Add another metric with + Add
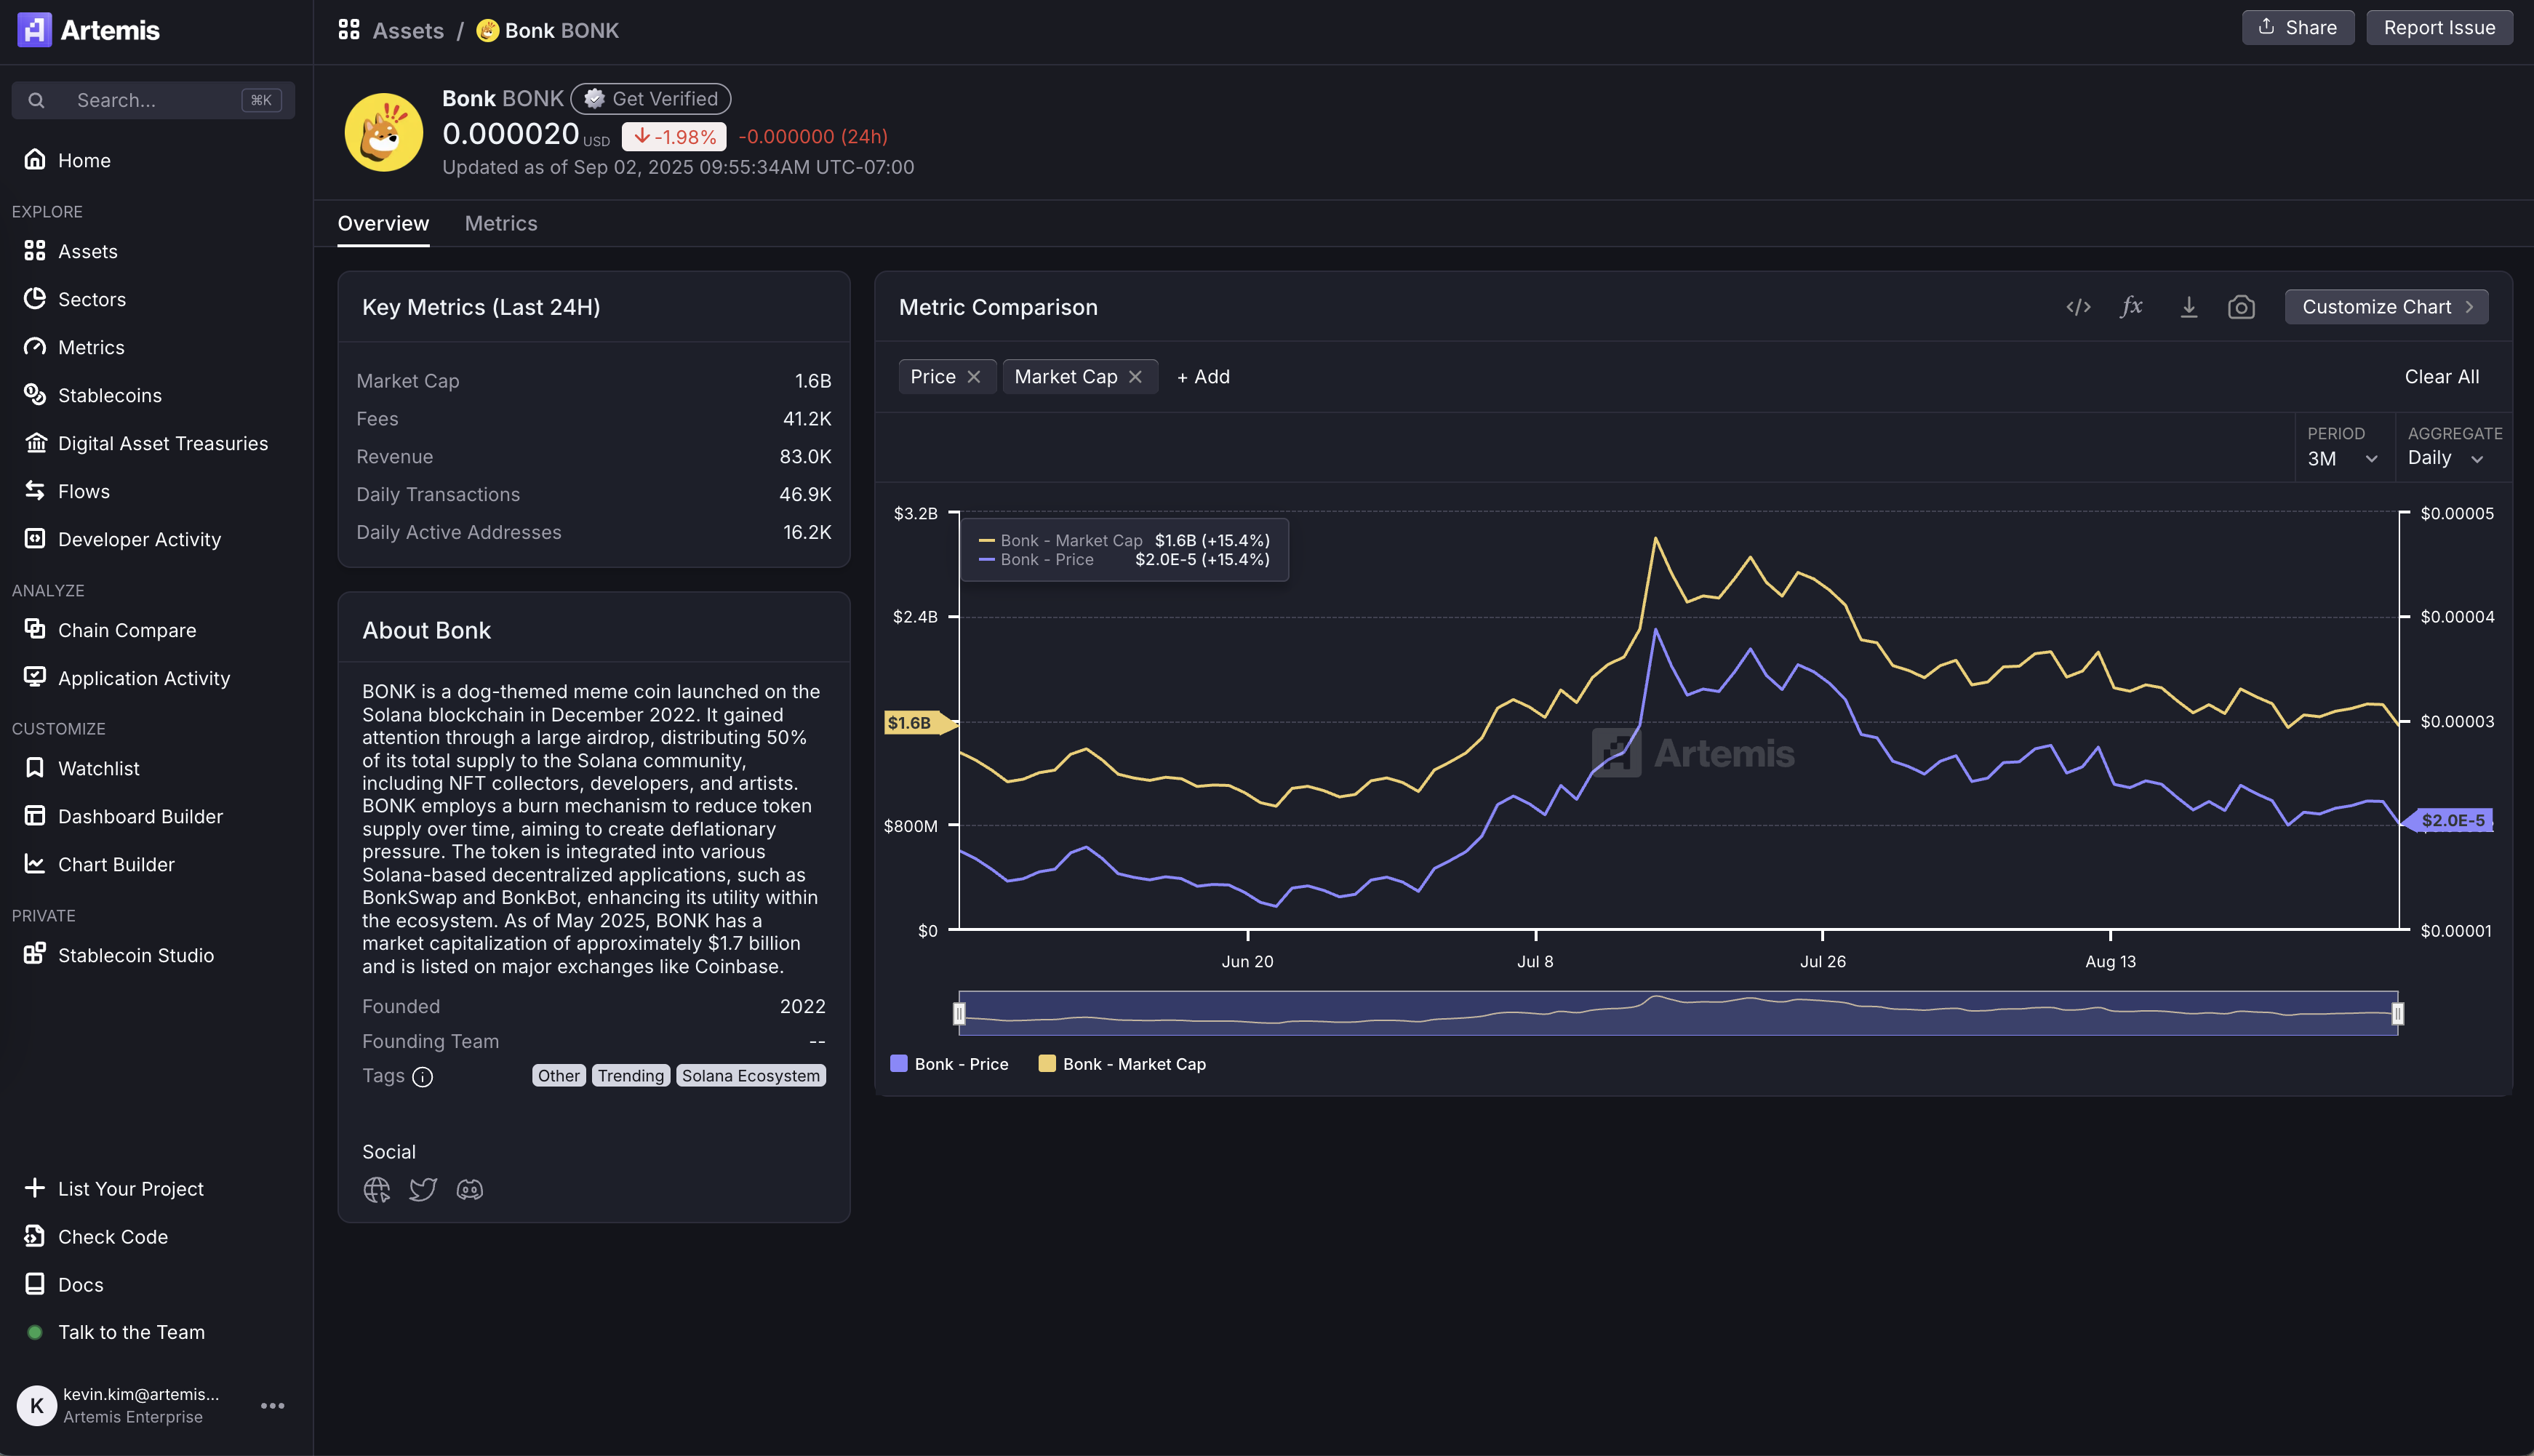Screen dimensions: 2534x1456 [1203, 377]
